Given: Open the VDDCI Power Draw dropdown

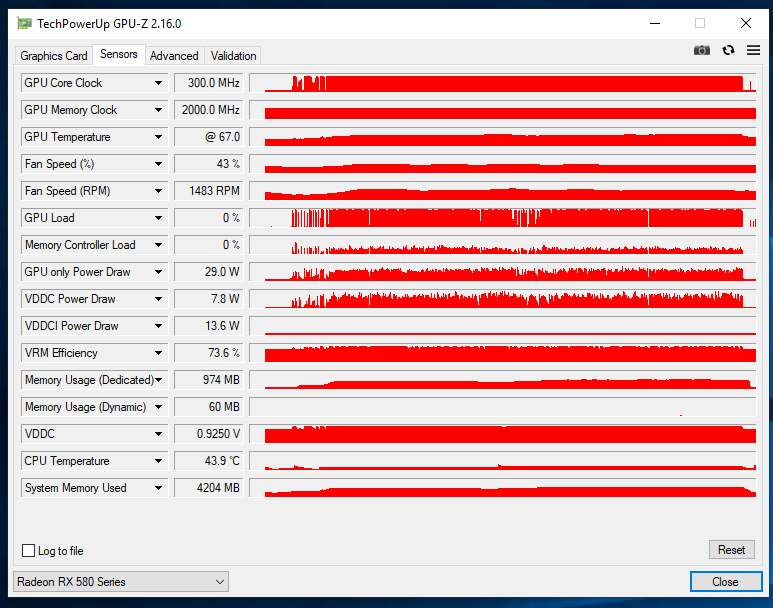Looking at the screenshot, I should (x=158, y=326).
